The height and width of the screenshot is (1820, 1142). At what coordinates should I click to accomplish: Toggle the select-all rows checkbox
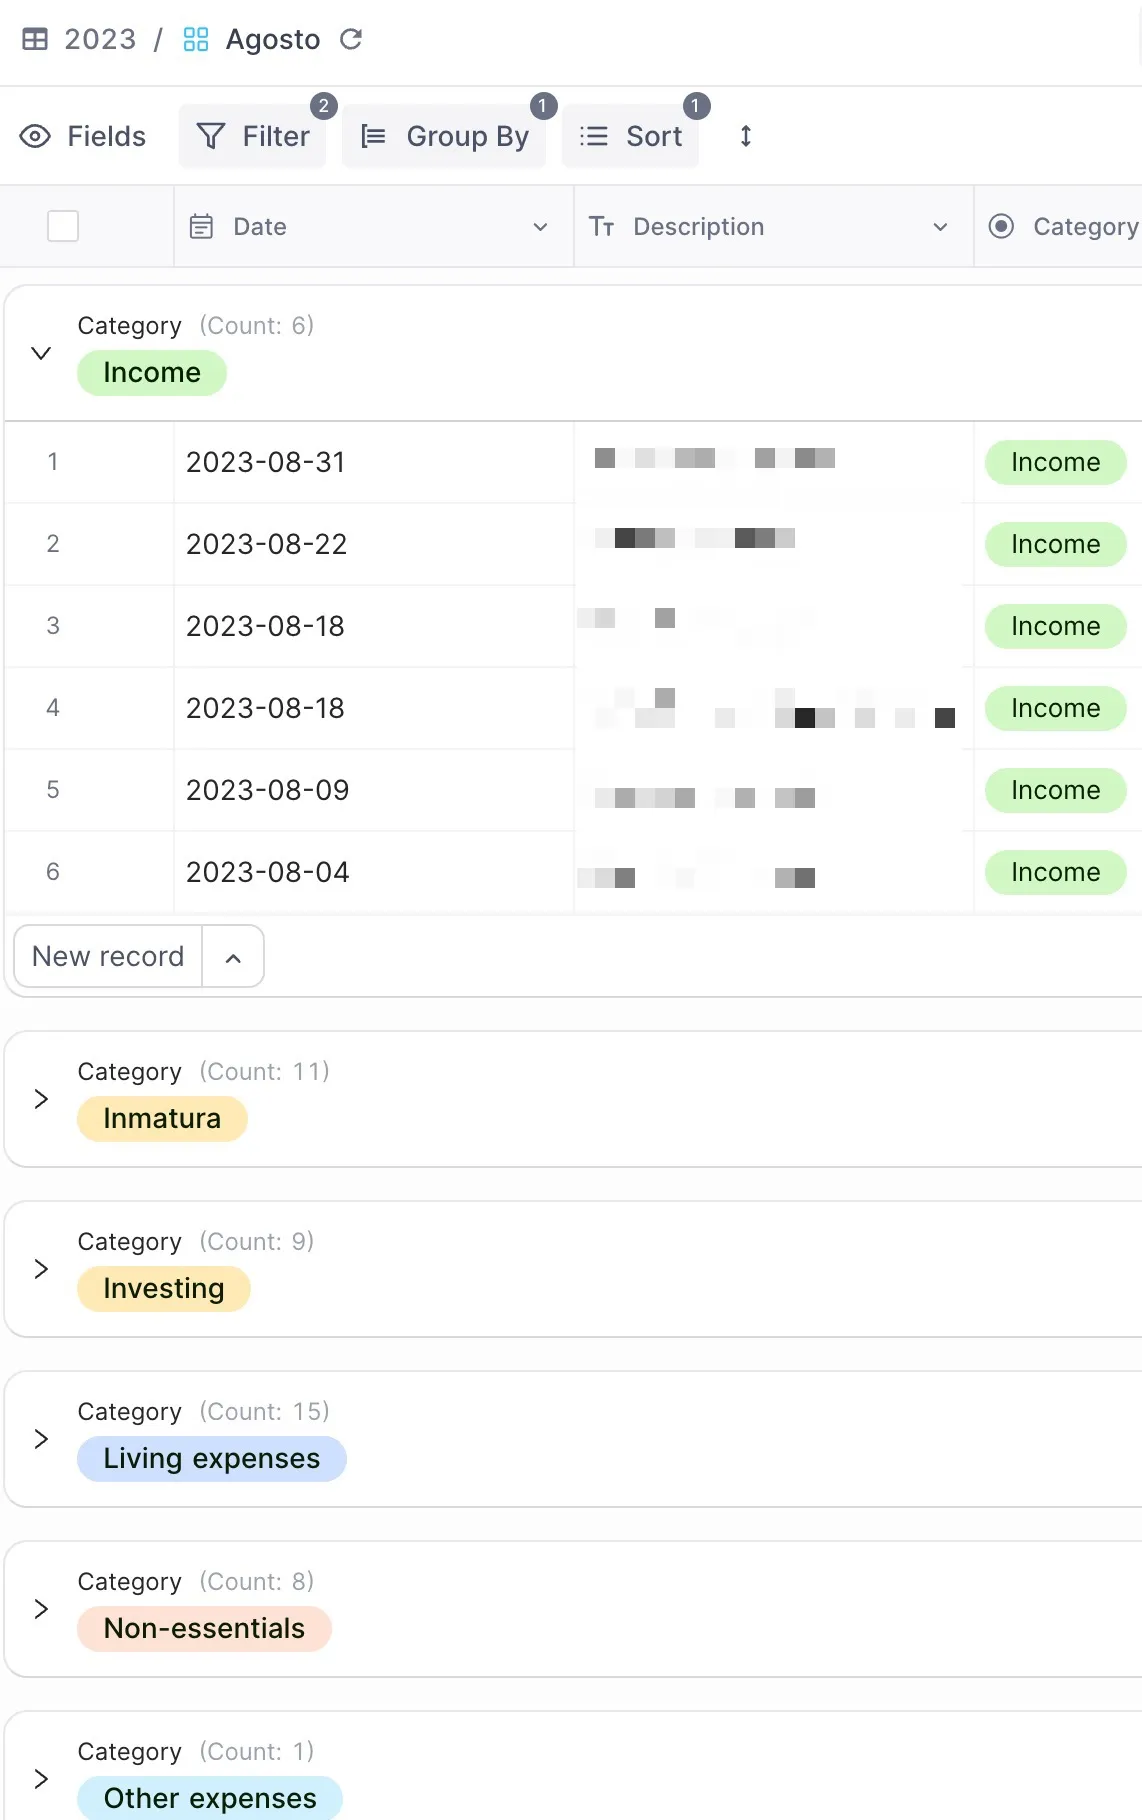tap(63, 226)
